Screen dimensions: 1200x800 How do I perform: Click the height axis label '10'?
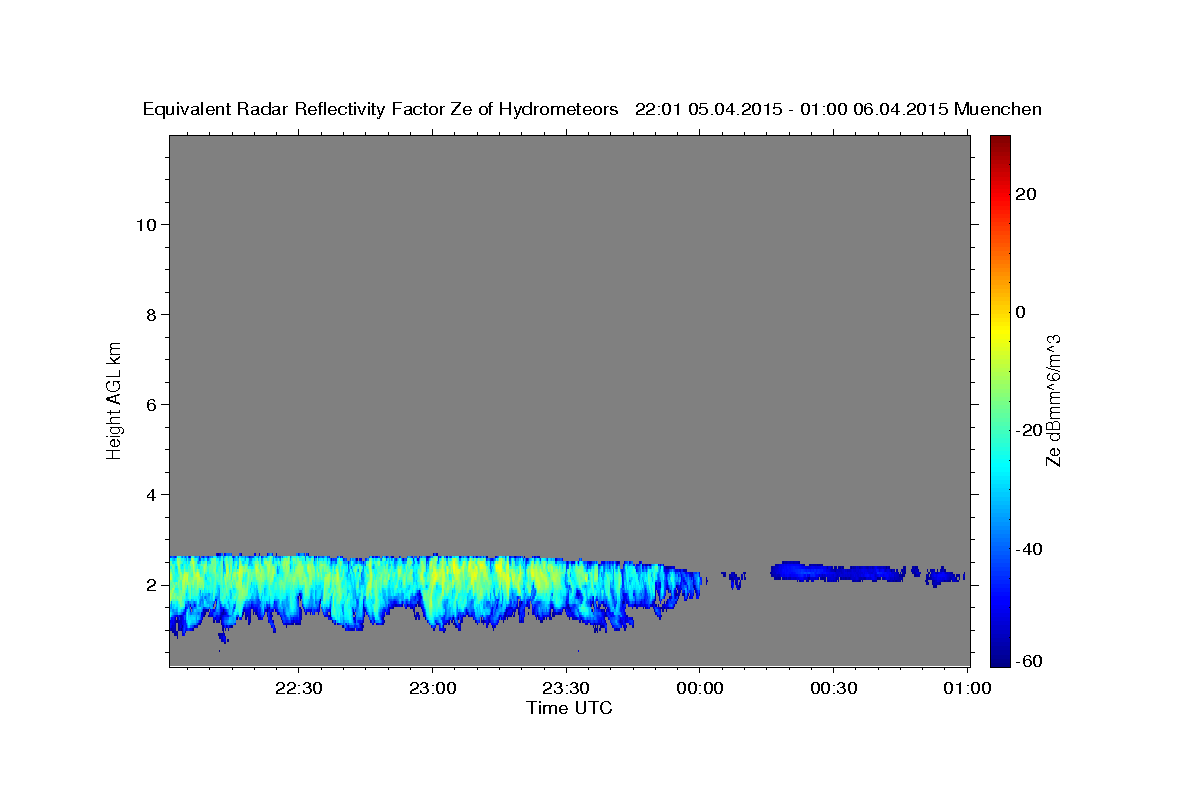[145, 225]
